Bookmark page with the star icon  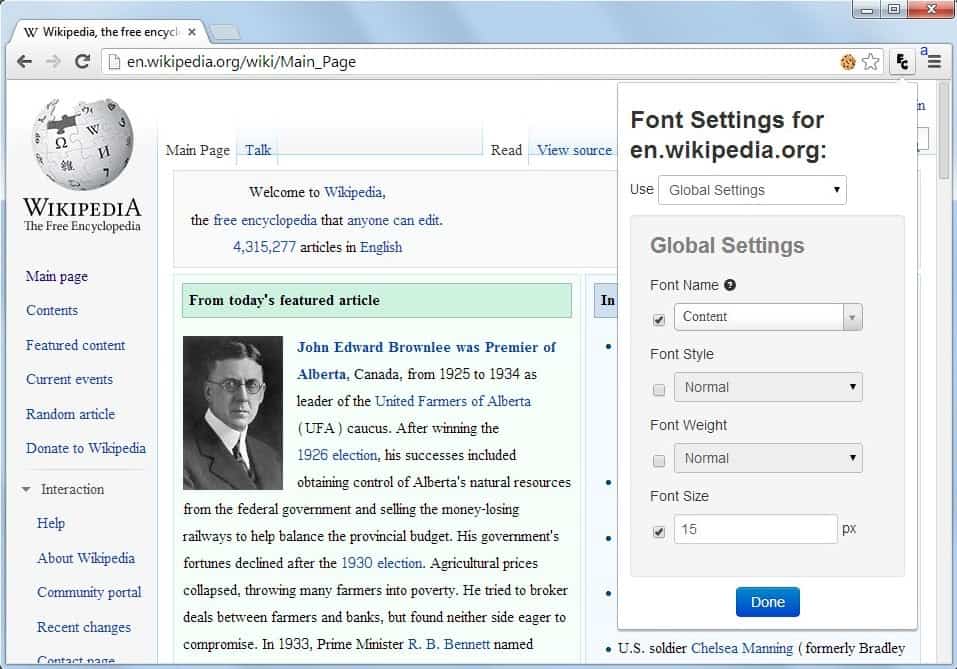click(x=871, y=62)
